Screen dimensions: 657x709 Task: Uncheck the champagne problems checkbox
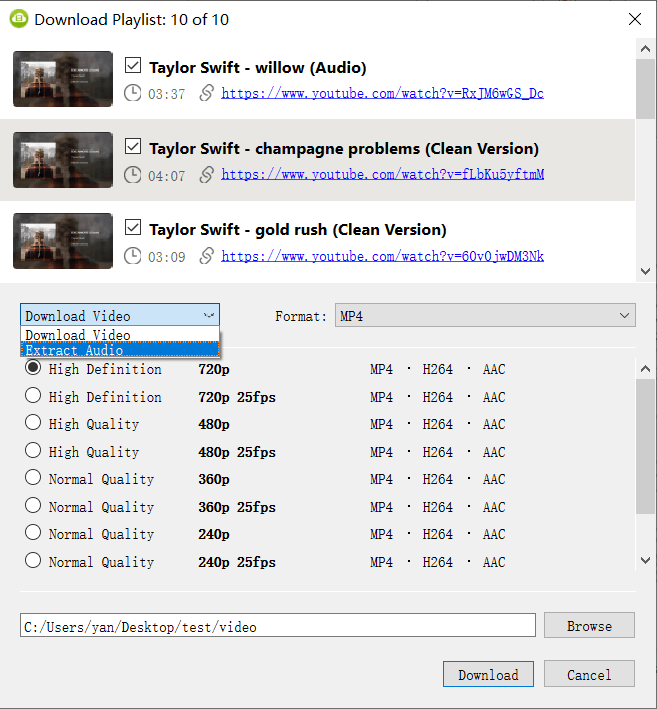[133, 147]
